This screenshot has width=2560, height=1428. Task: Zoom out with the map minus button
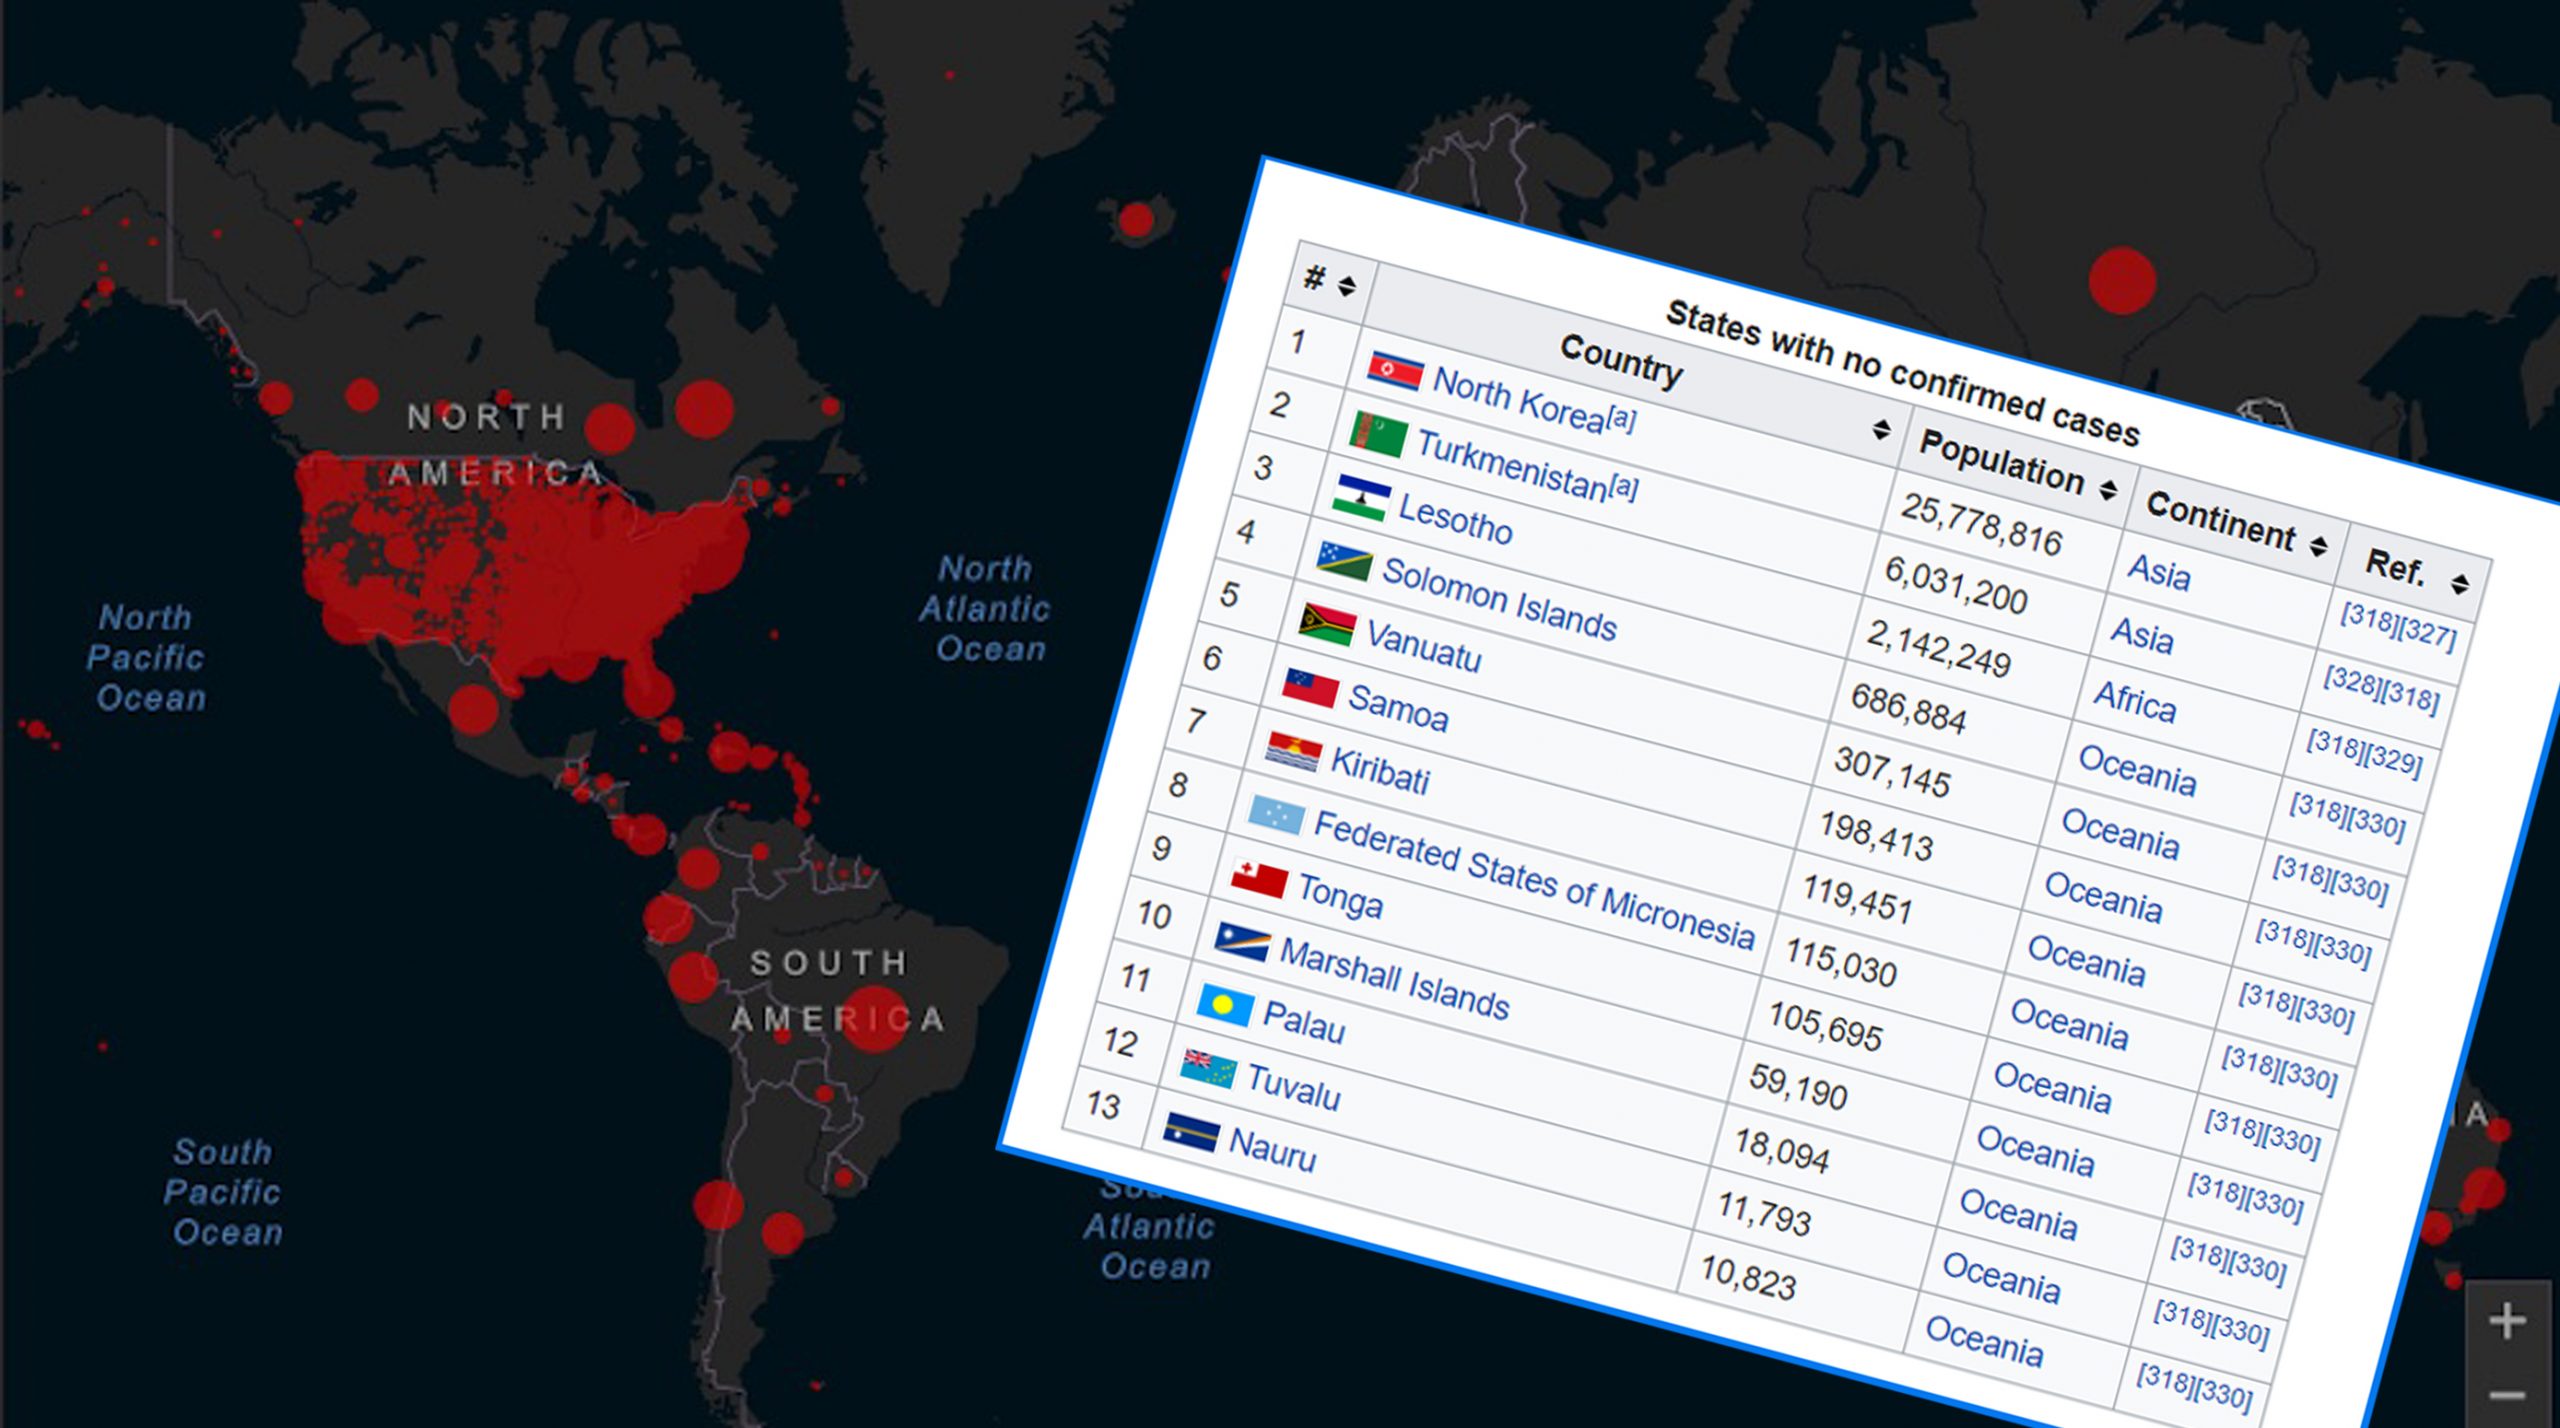point(2507,1394)
